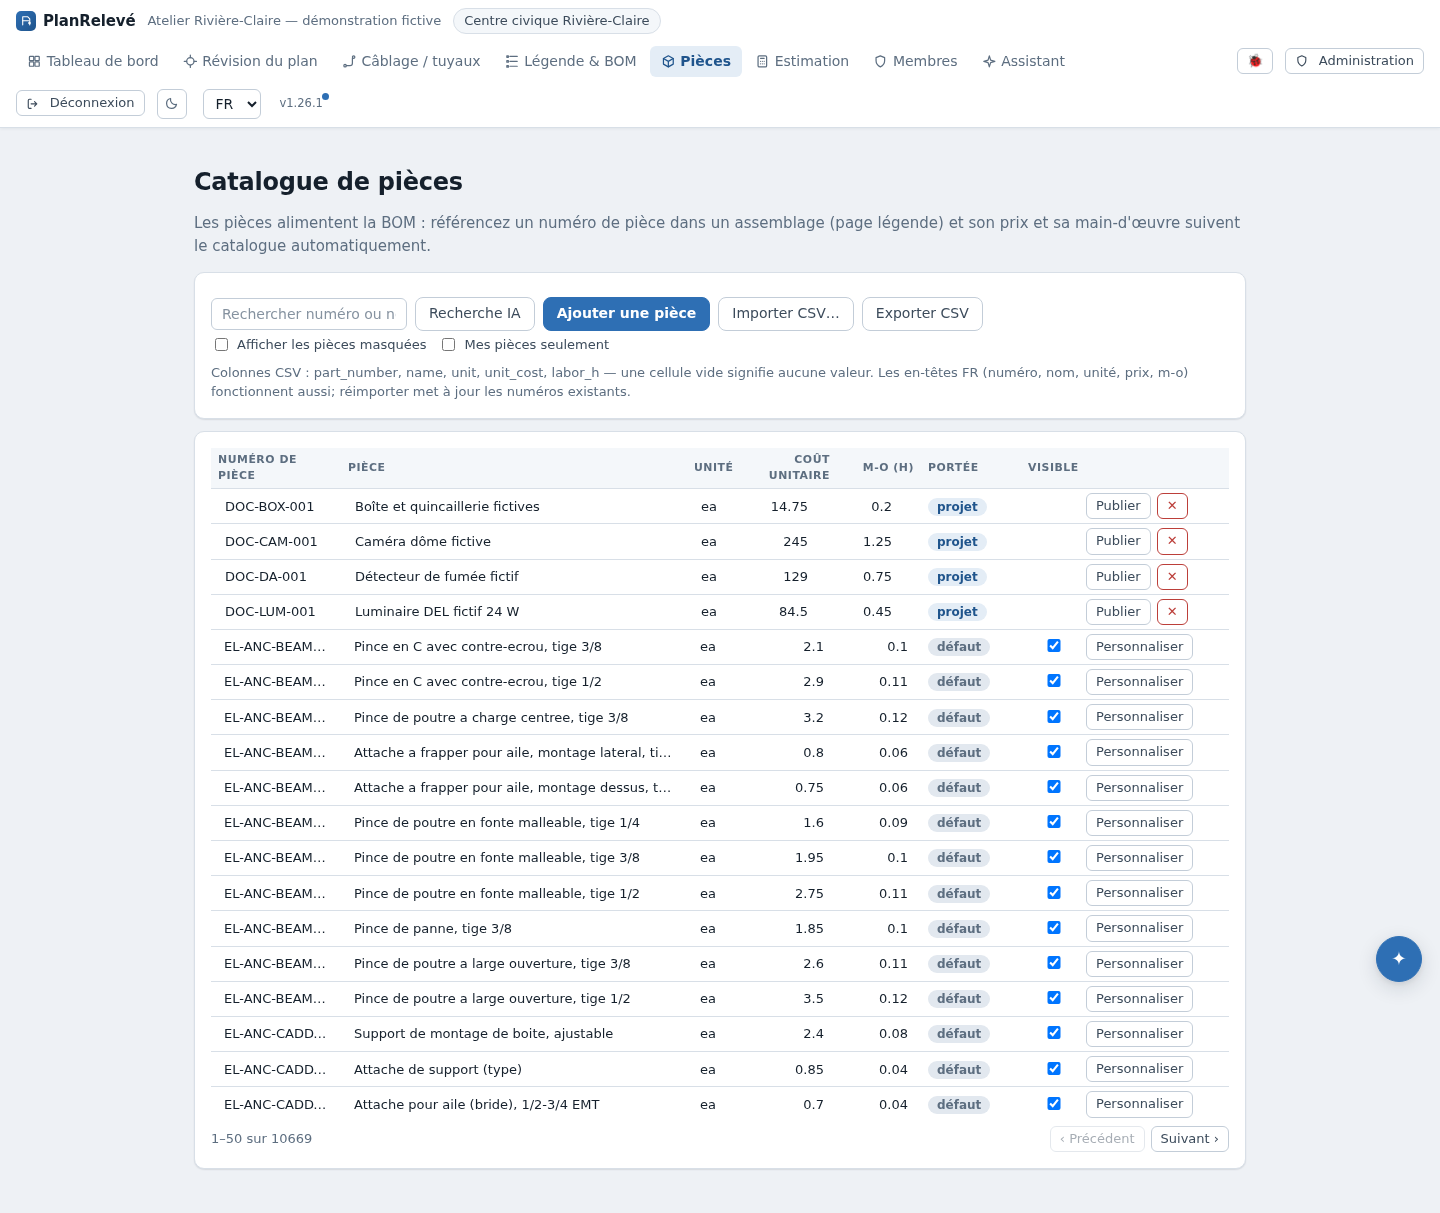Open the Estimation tab
1440x1213 pixels.
(802, 61)
